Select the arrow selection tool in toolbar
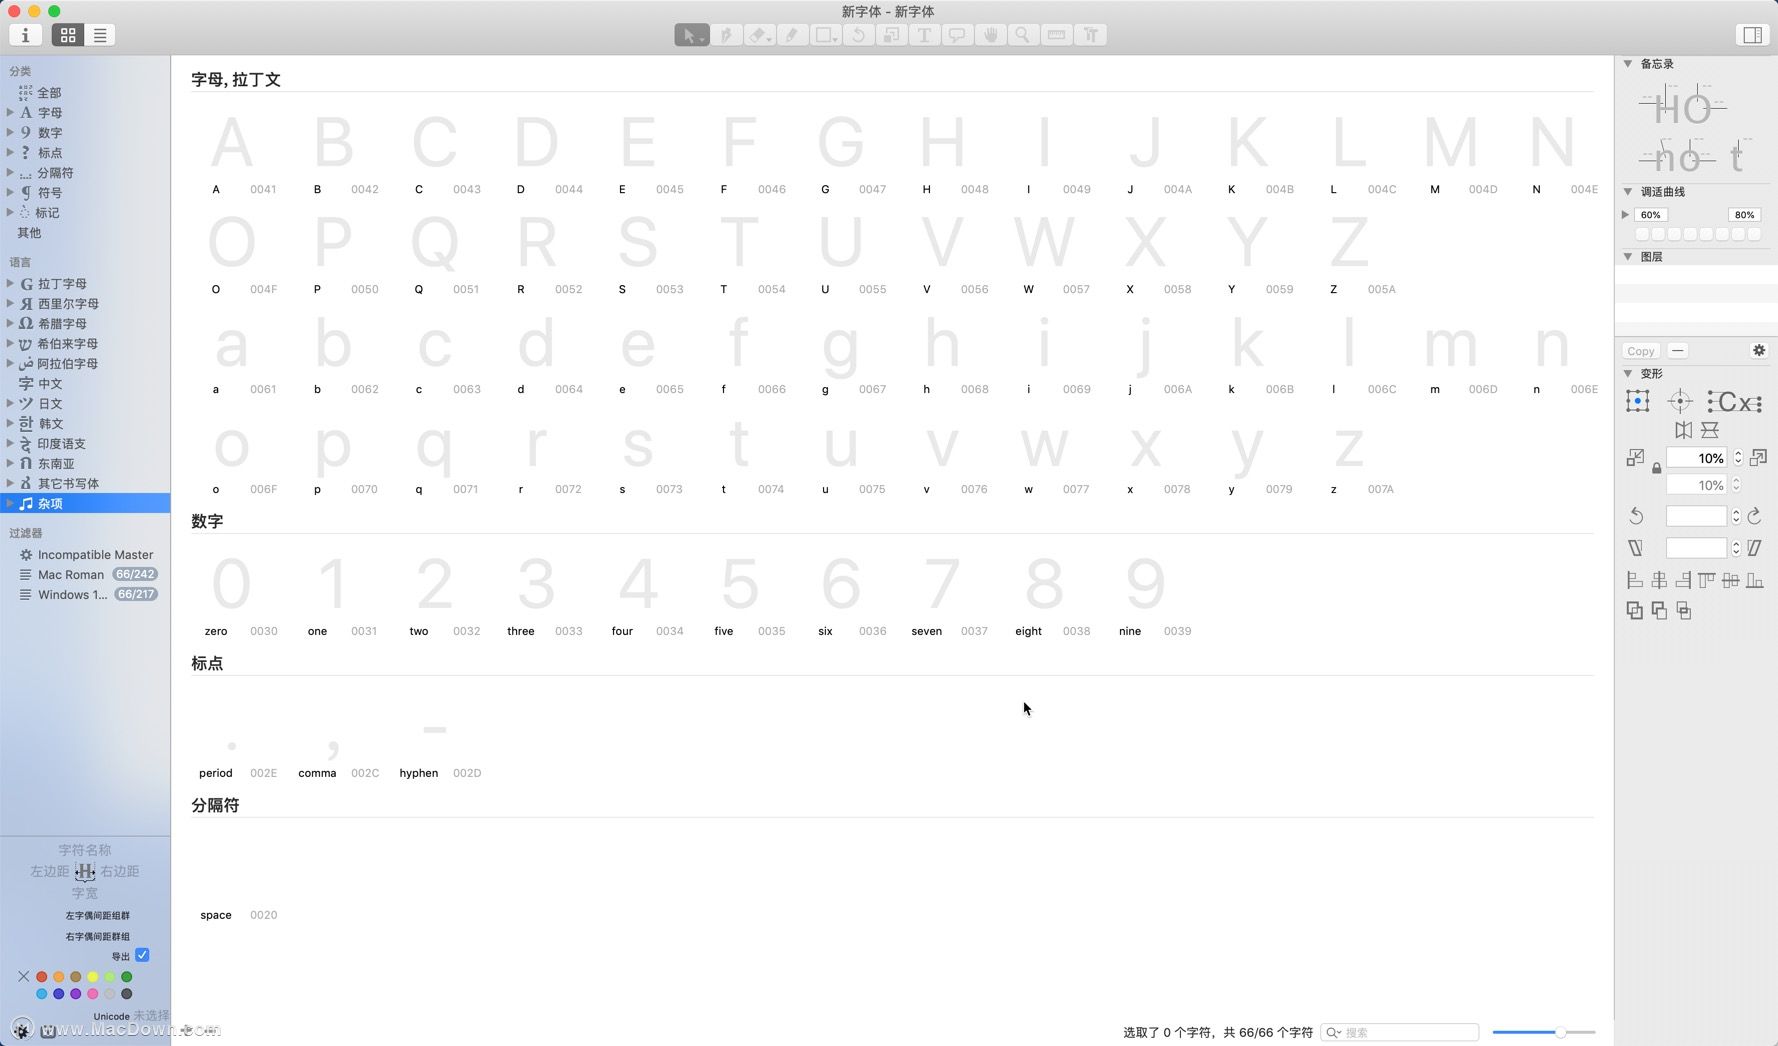Image resolution: width=1778 pixels, height=1046 pixels. [691, 35]
